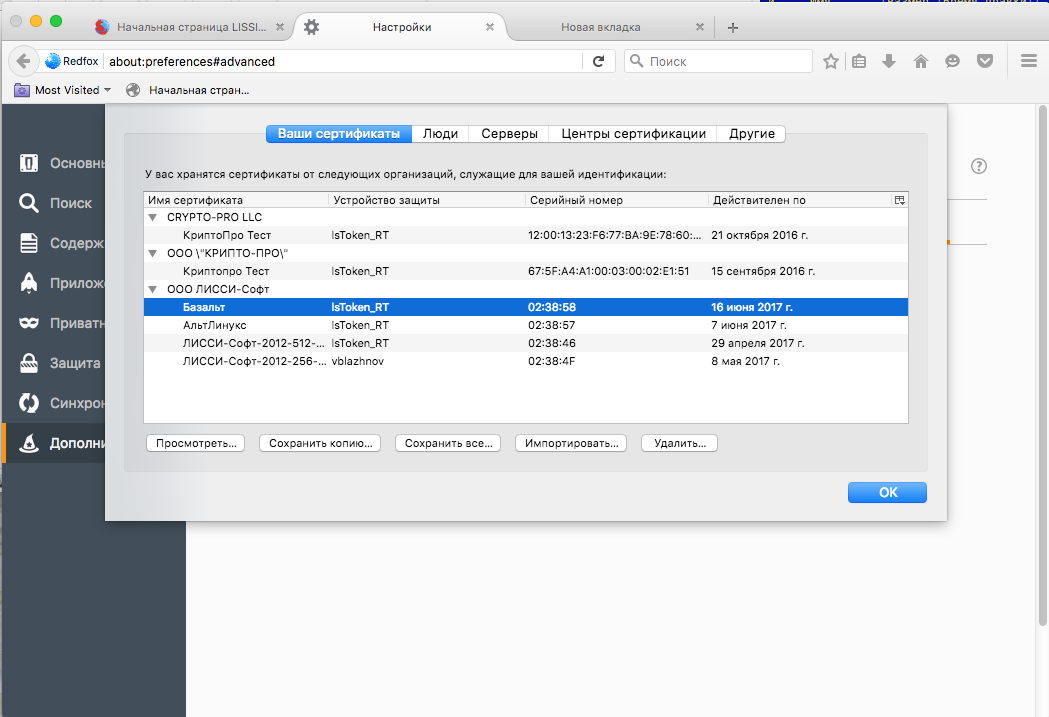Click the Просмотреть button

(195, 443)
